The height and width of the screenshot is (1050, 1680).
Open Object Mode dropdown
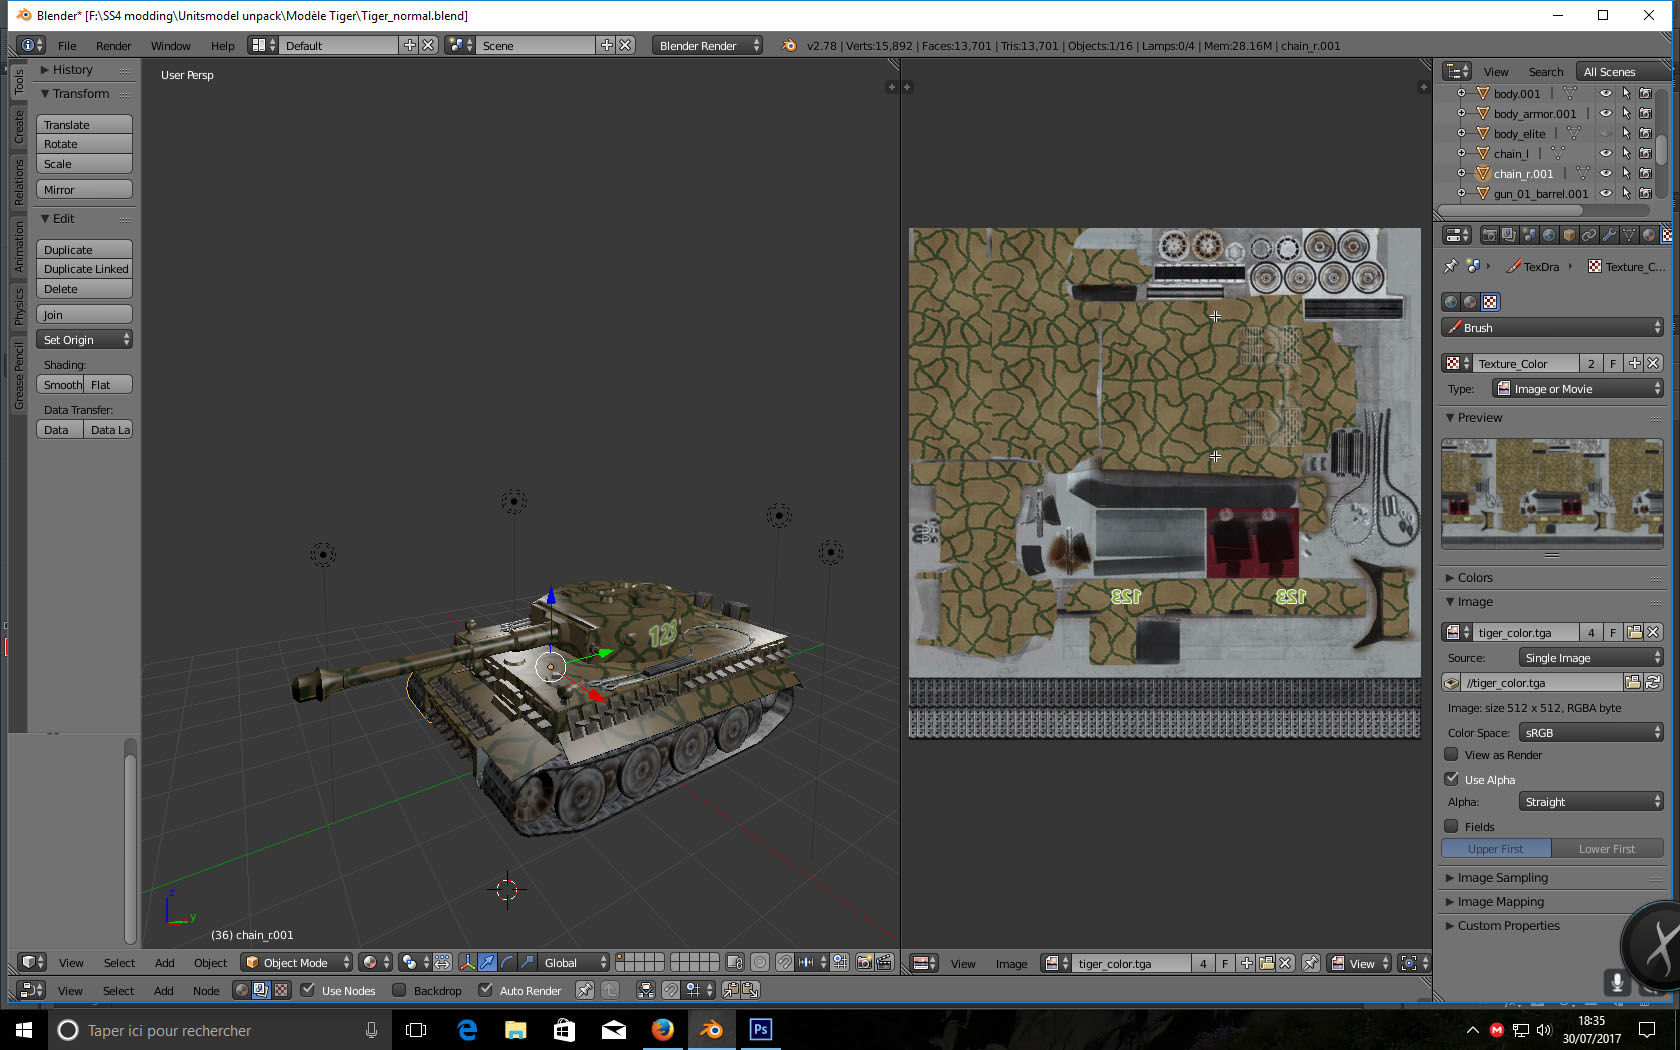click(298, 962)
